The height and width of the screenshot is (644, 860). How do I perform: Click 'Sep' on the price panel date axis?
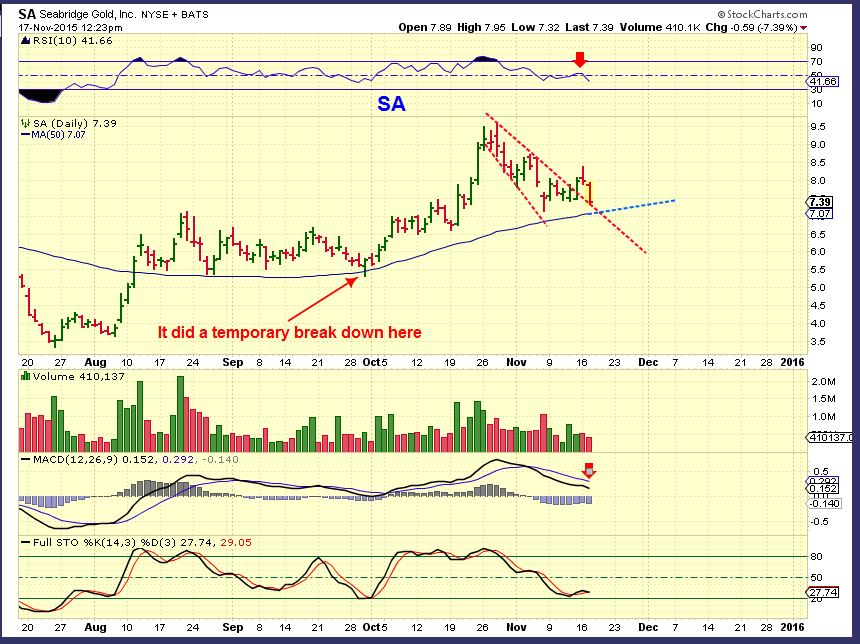233,362
